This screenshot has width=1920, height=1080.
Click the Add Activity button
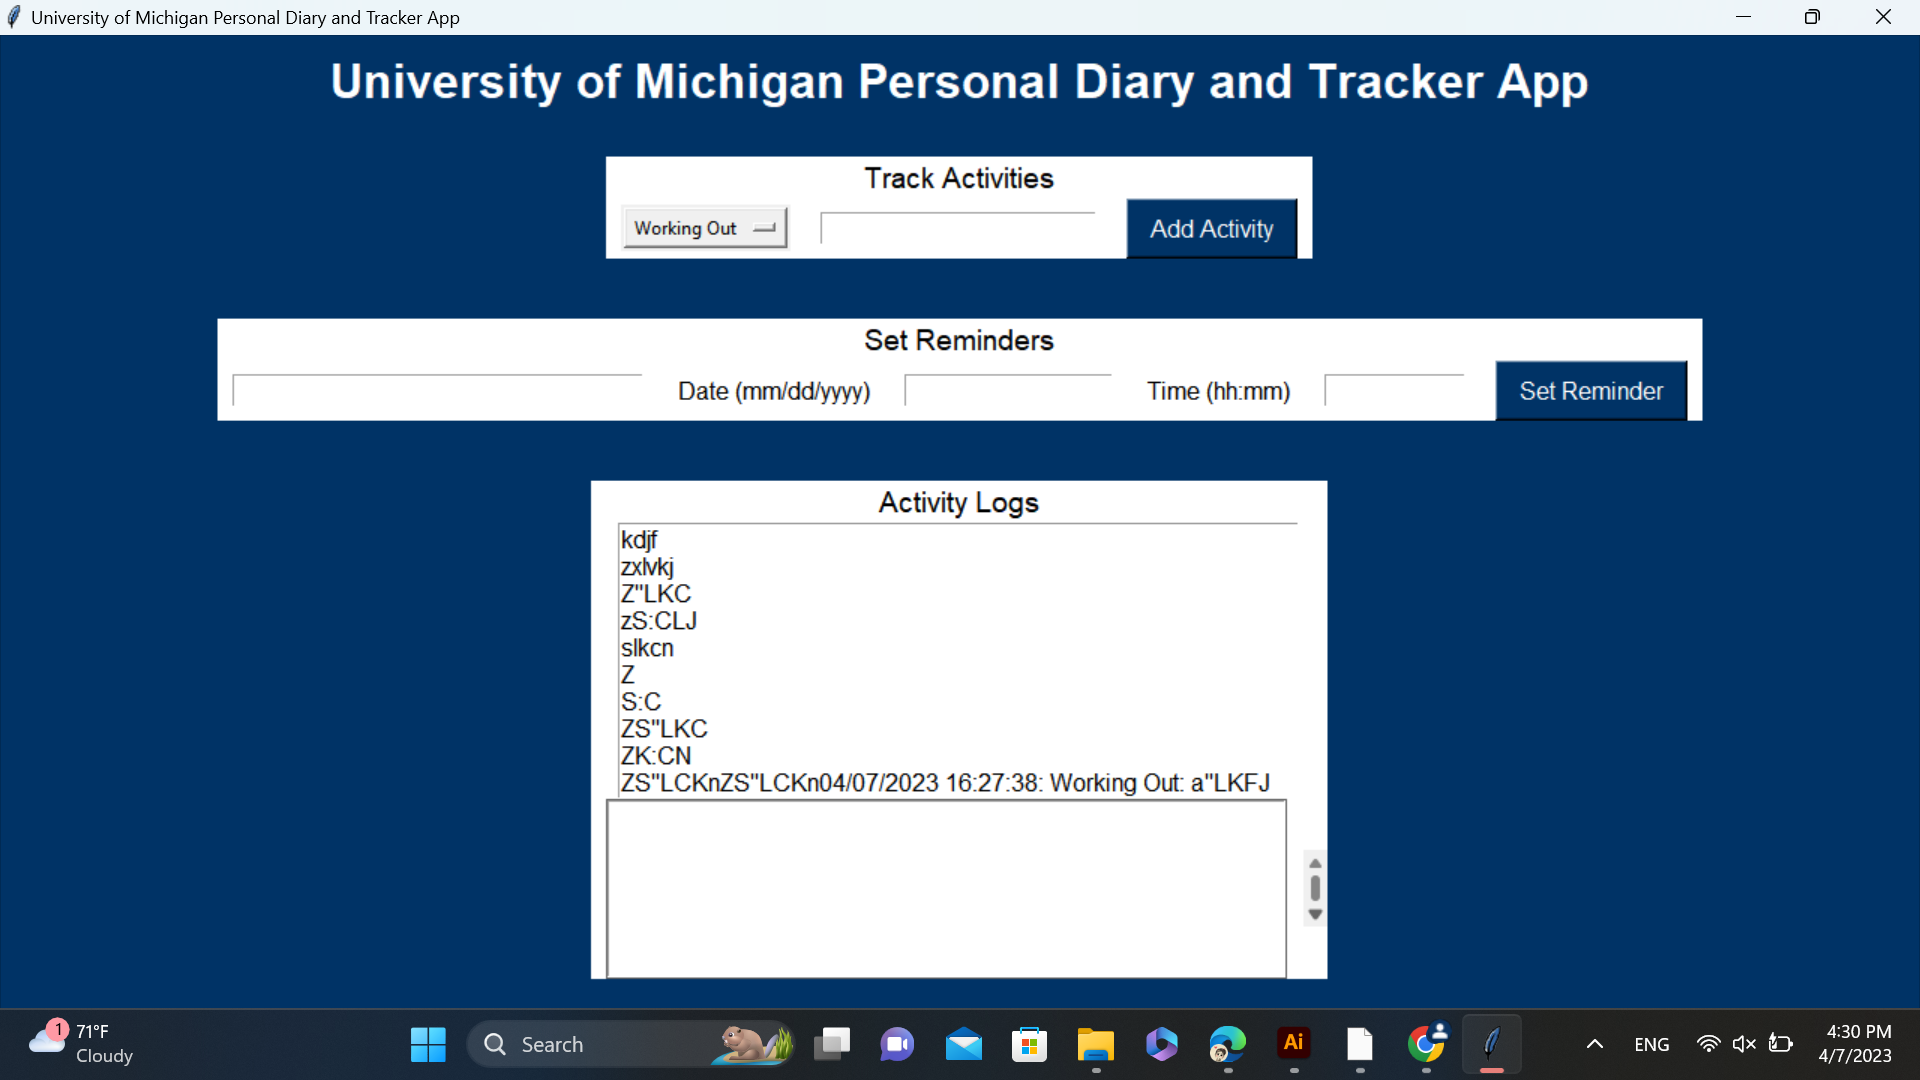point(1211,229)
